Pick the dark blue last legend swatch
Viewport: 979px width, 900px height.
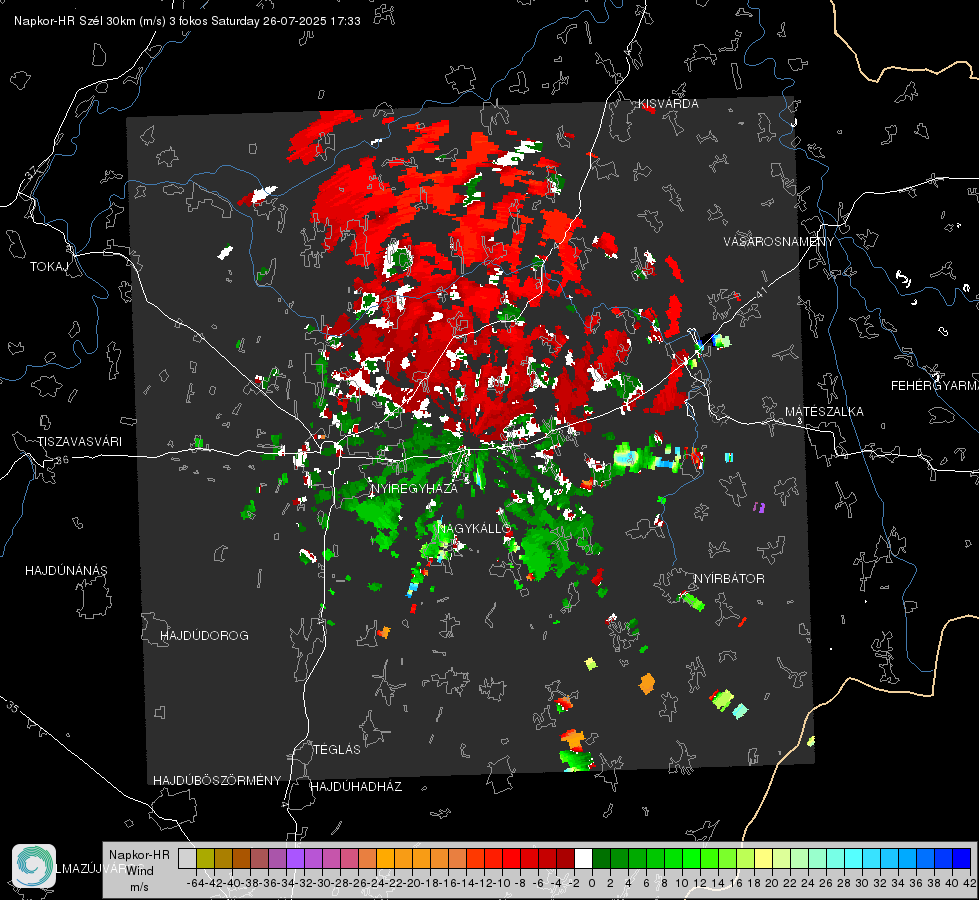(x=962, y=859)
